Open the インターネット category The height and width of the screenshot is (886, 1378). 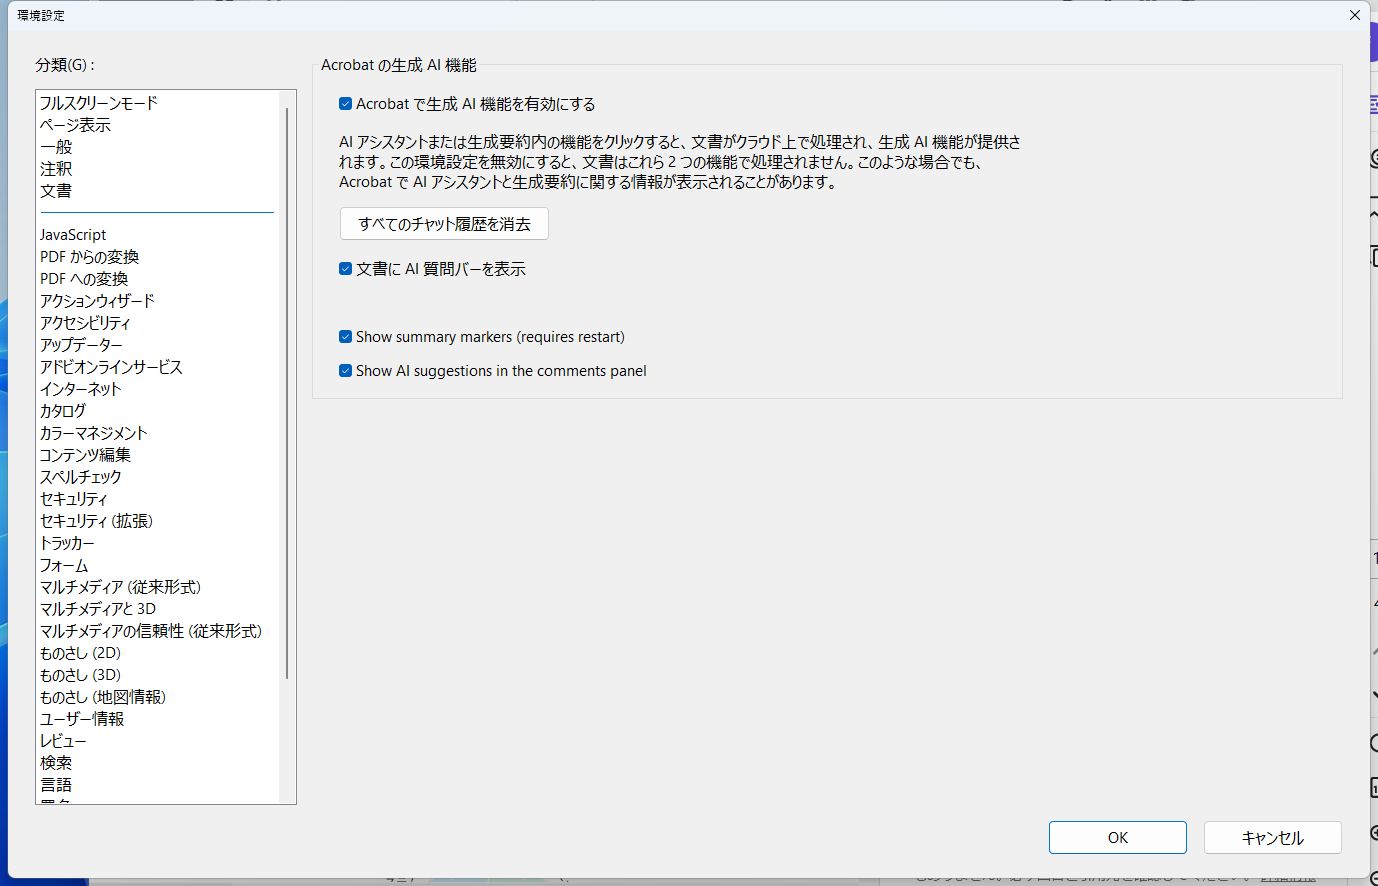[80, 389]
